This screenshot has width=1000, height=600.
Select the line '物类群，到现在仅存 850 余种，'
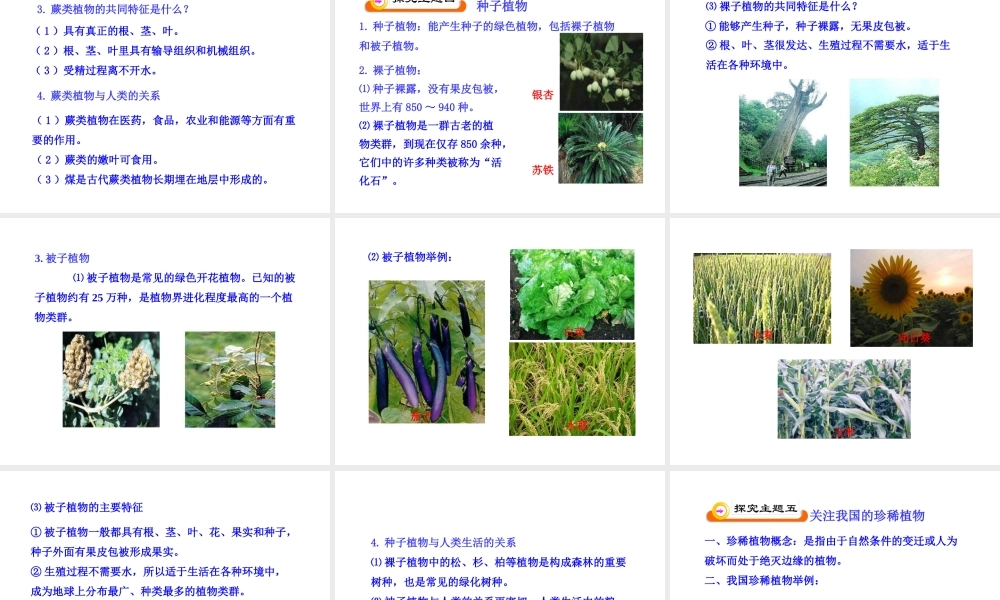[433, 144]
